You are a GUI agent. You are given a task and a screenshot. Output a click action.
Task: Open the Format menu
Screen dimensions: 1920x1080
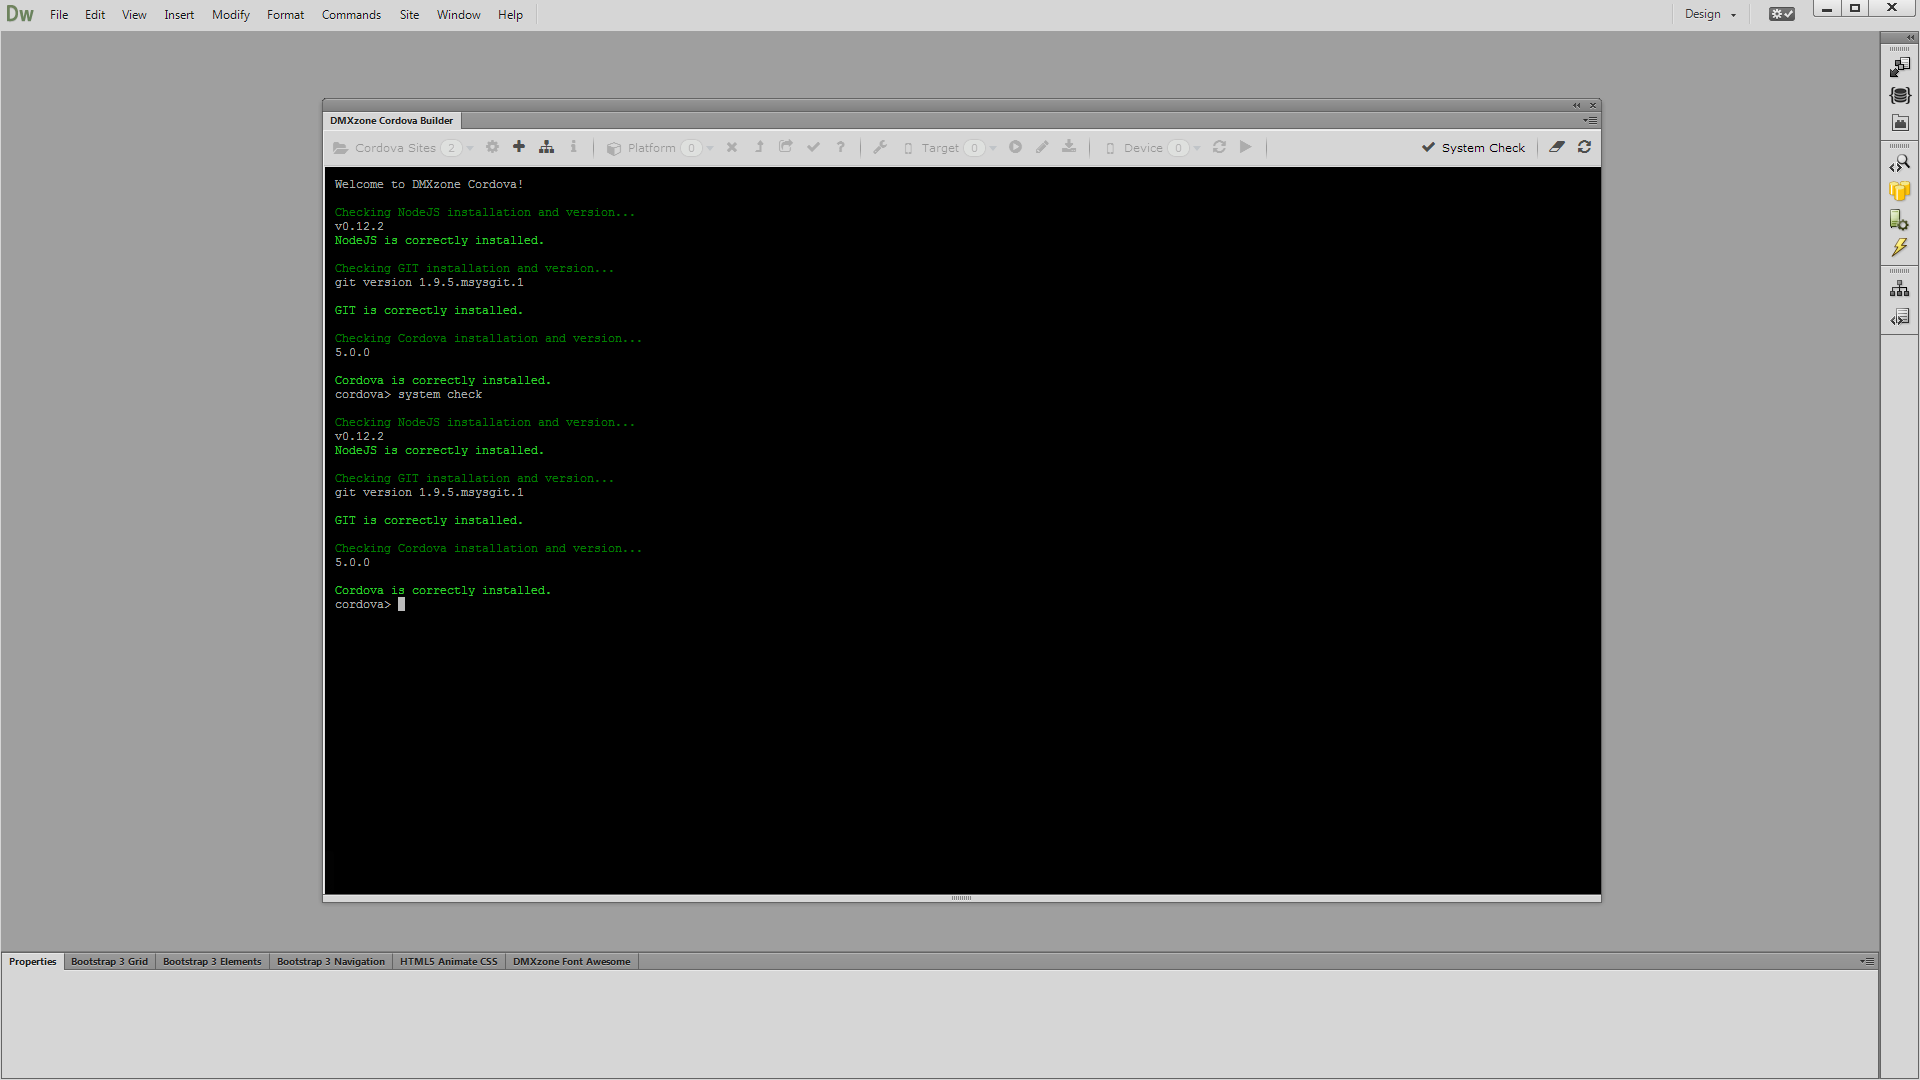[285, 14]
